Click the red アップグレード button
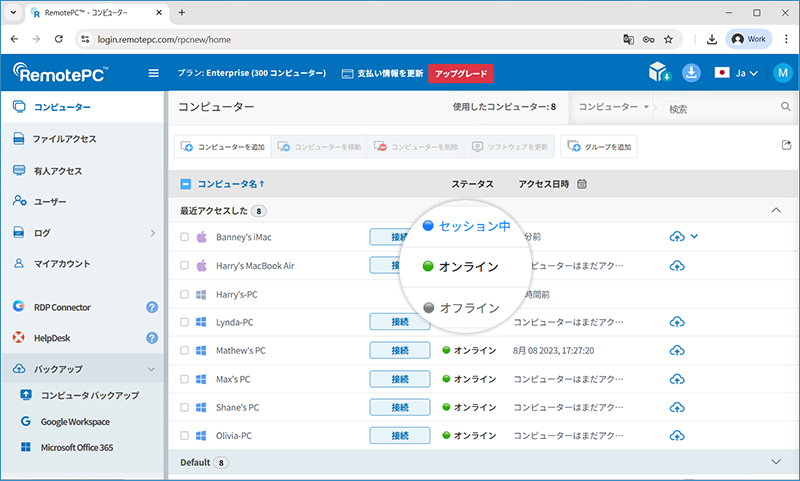 pos(461,73)
